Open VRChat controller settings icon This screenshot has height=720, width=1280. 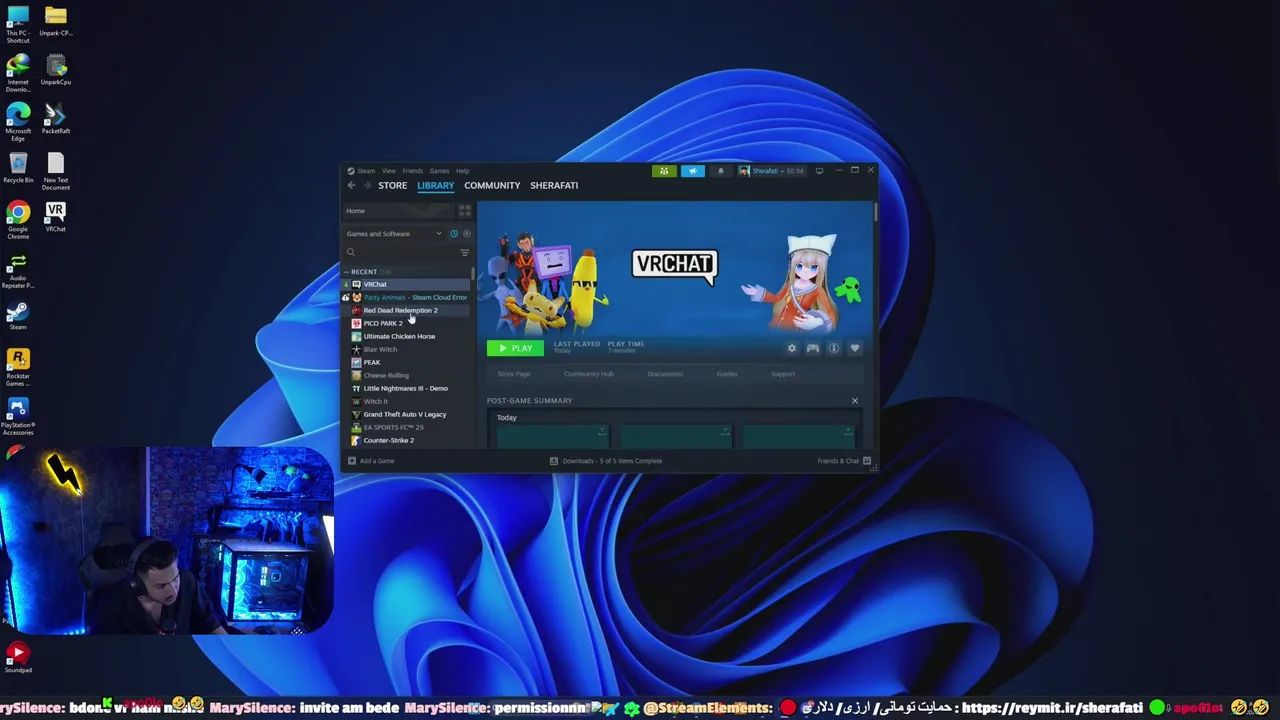pyautogui.click(x=812, y=348)
